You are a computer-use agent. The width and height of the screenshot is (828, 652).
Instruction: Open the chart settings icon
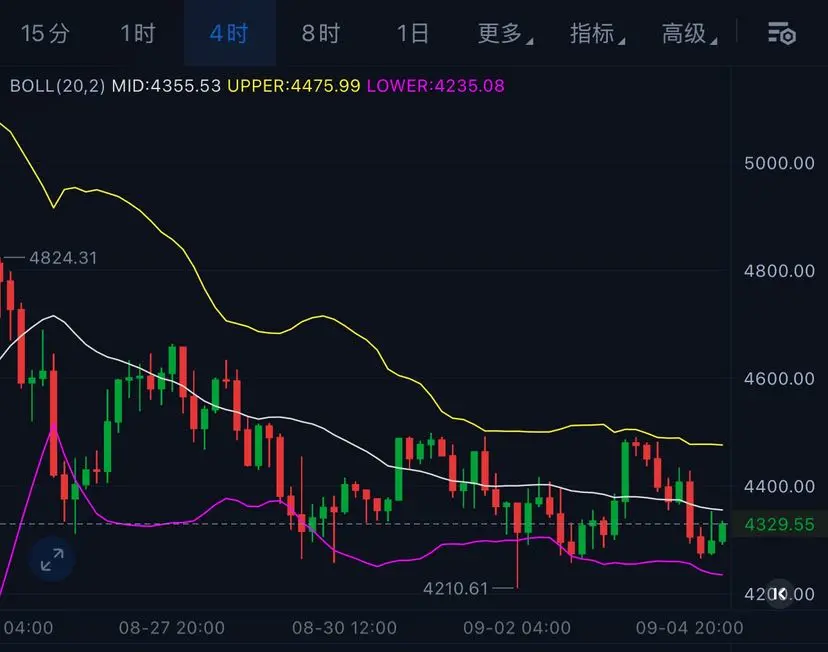point(782,34)
